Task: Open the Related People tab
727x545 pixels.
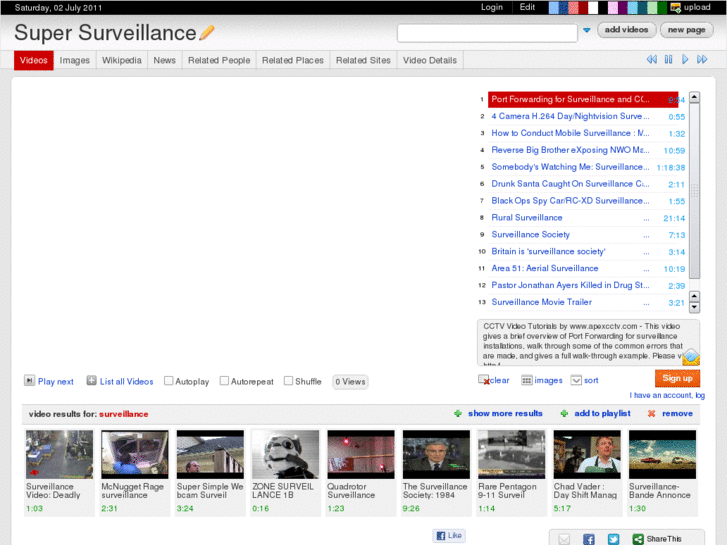Action: [218, 60]
